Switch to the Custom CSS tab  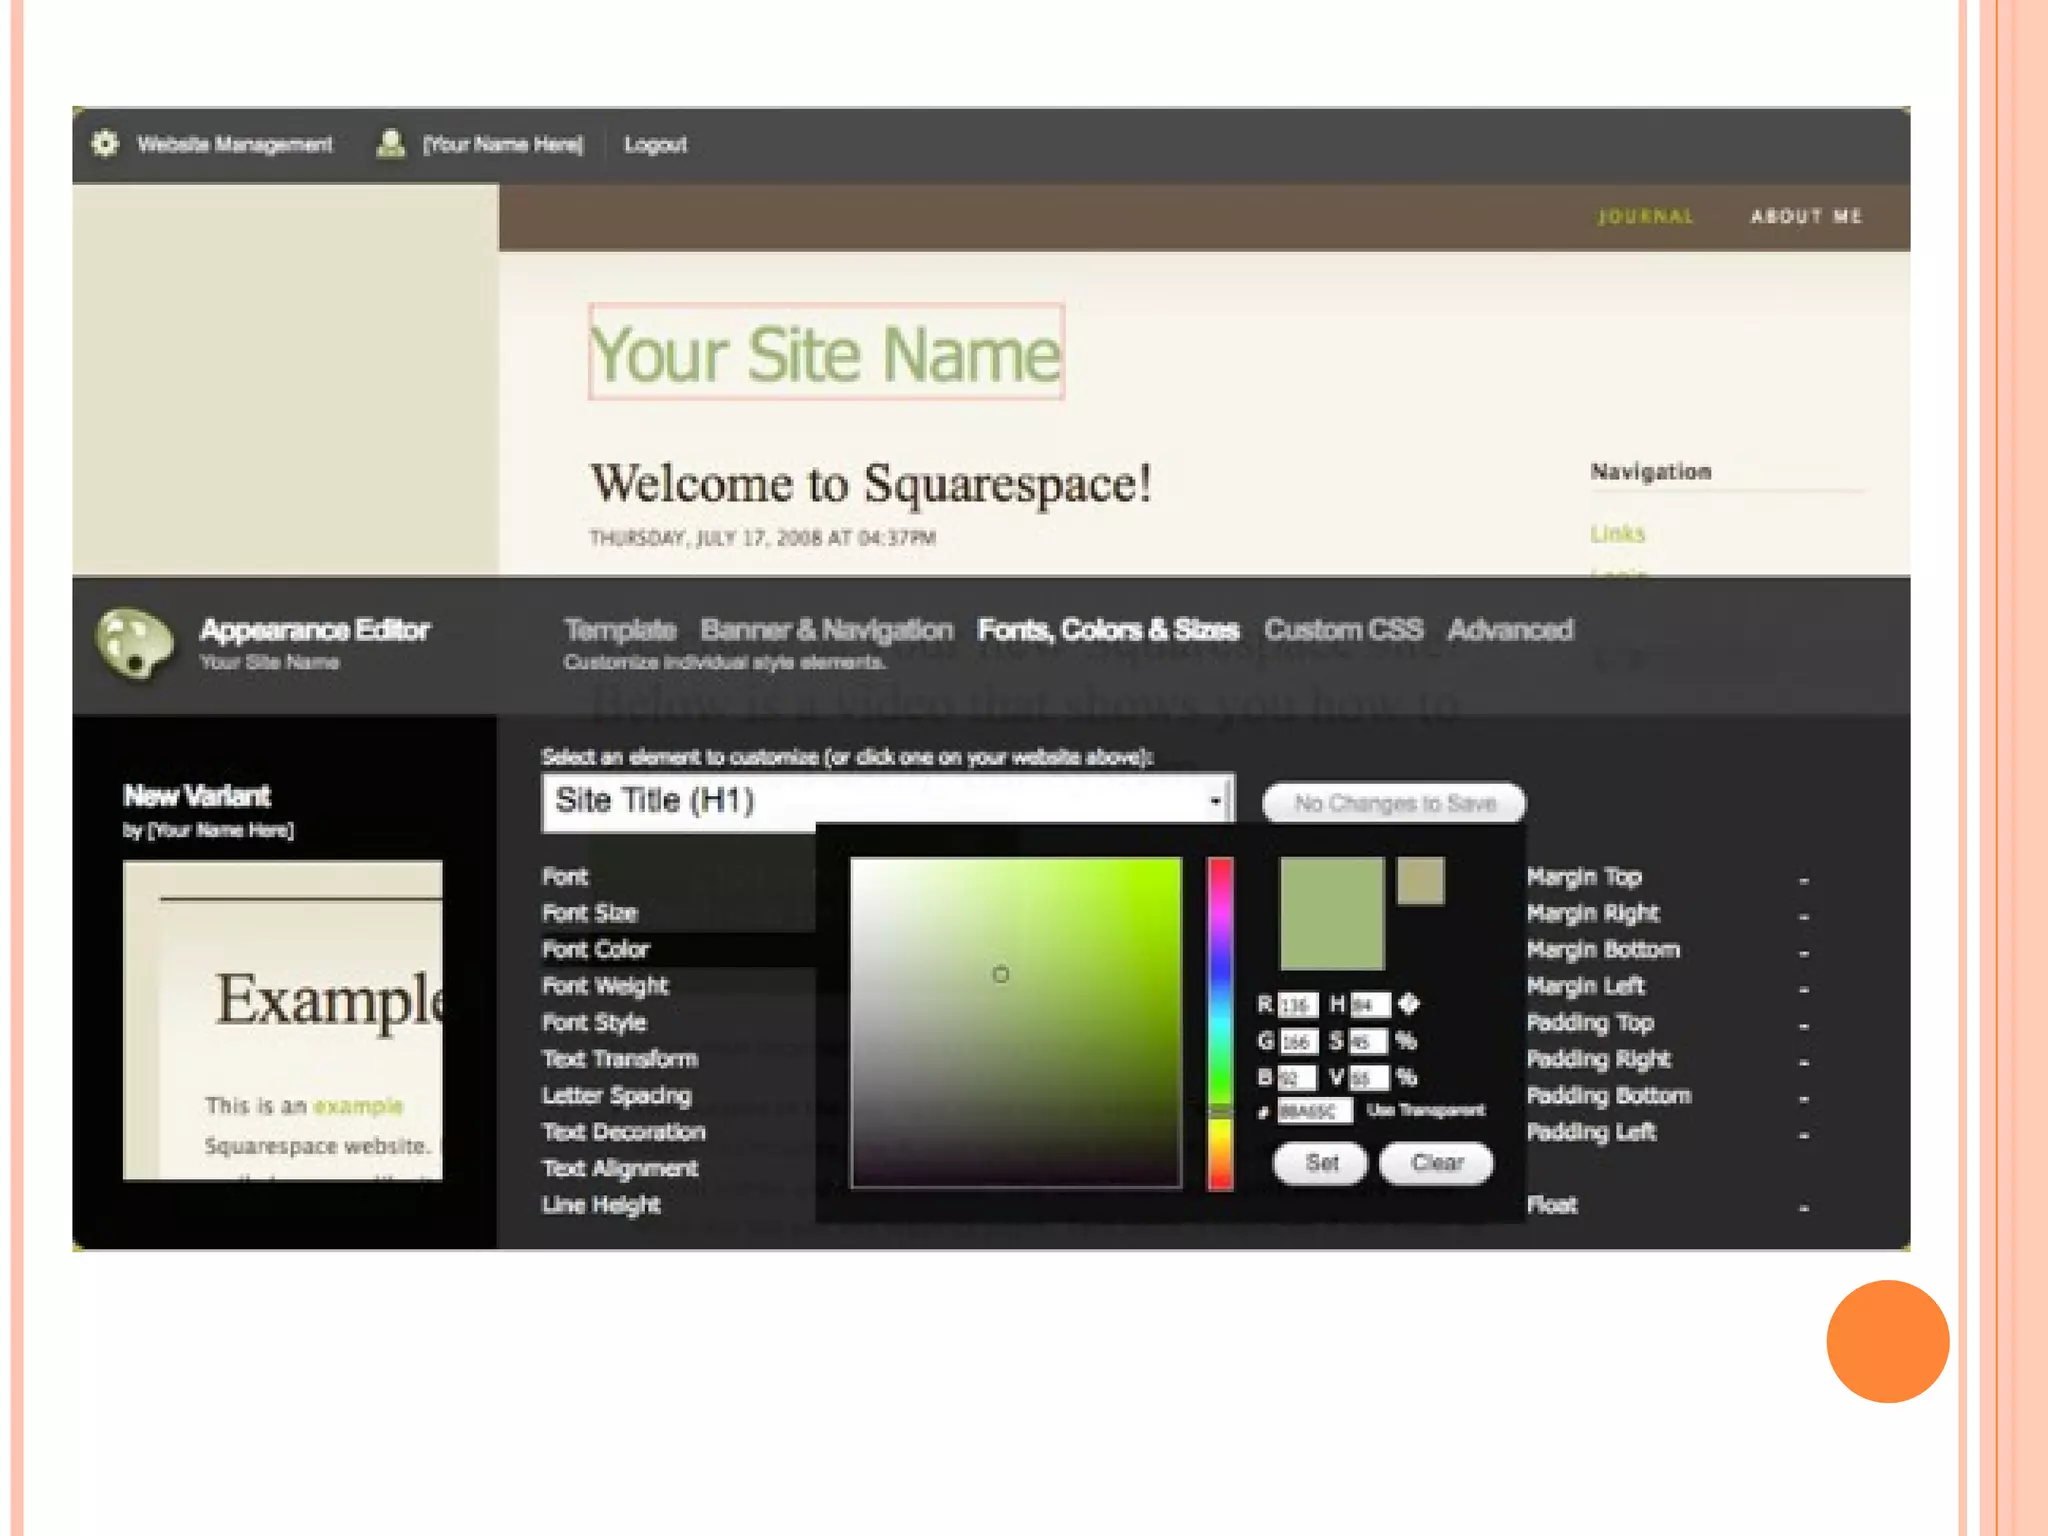coord(1343,629)
